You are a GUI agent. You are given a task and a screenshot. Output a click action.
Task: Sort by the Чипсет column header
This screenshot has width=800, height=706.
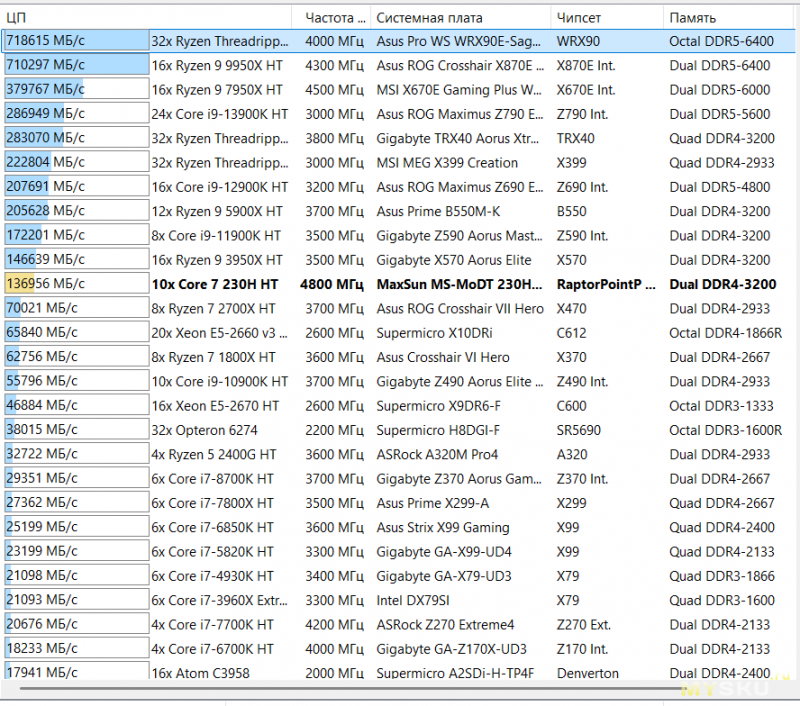click(607, 18)
